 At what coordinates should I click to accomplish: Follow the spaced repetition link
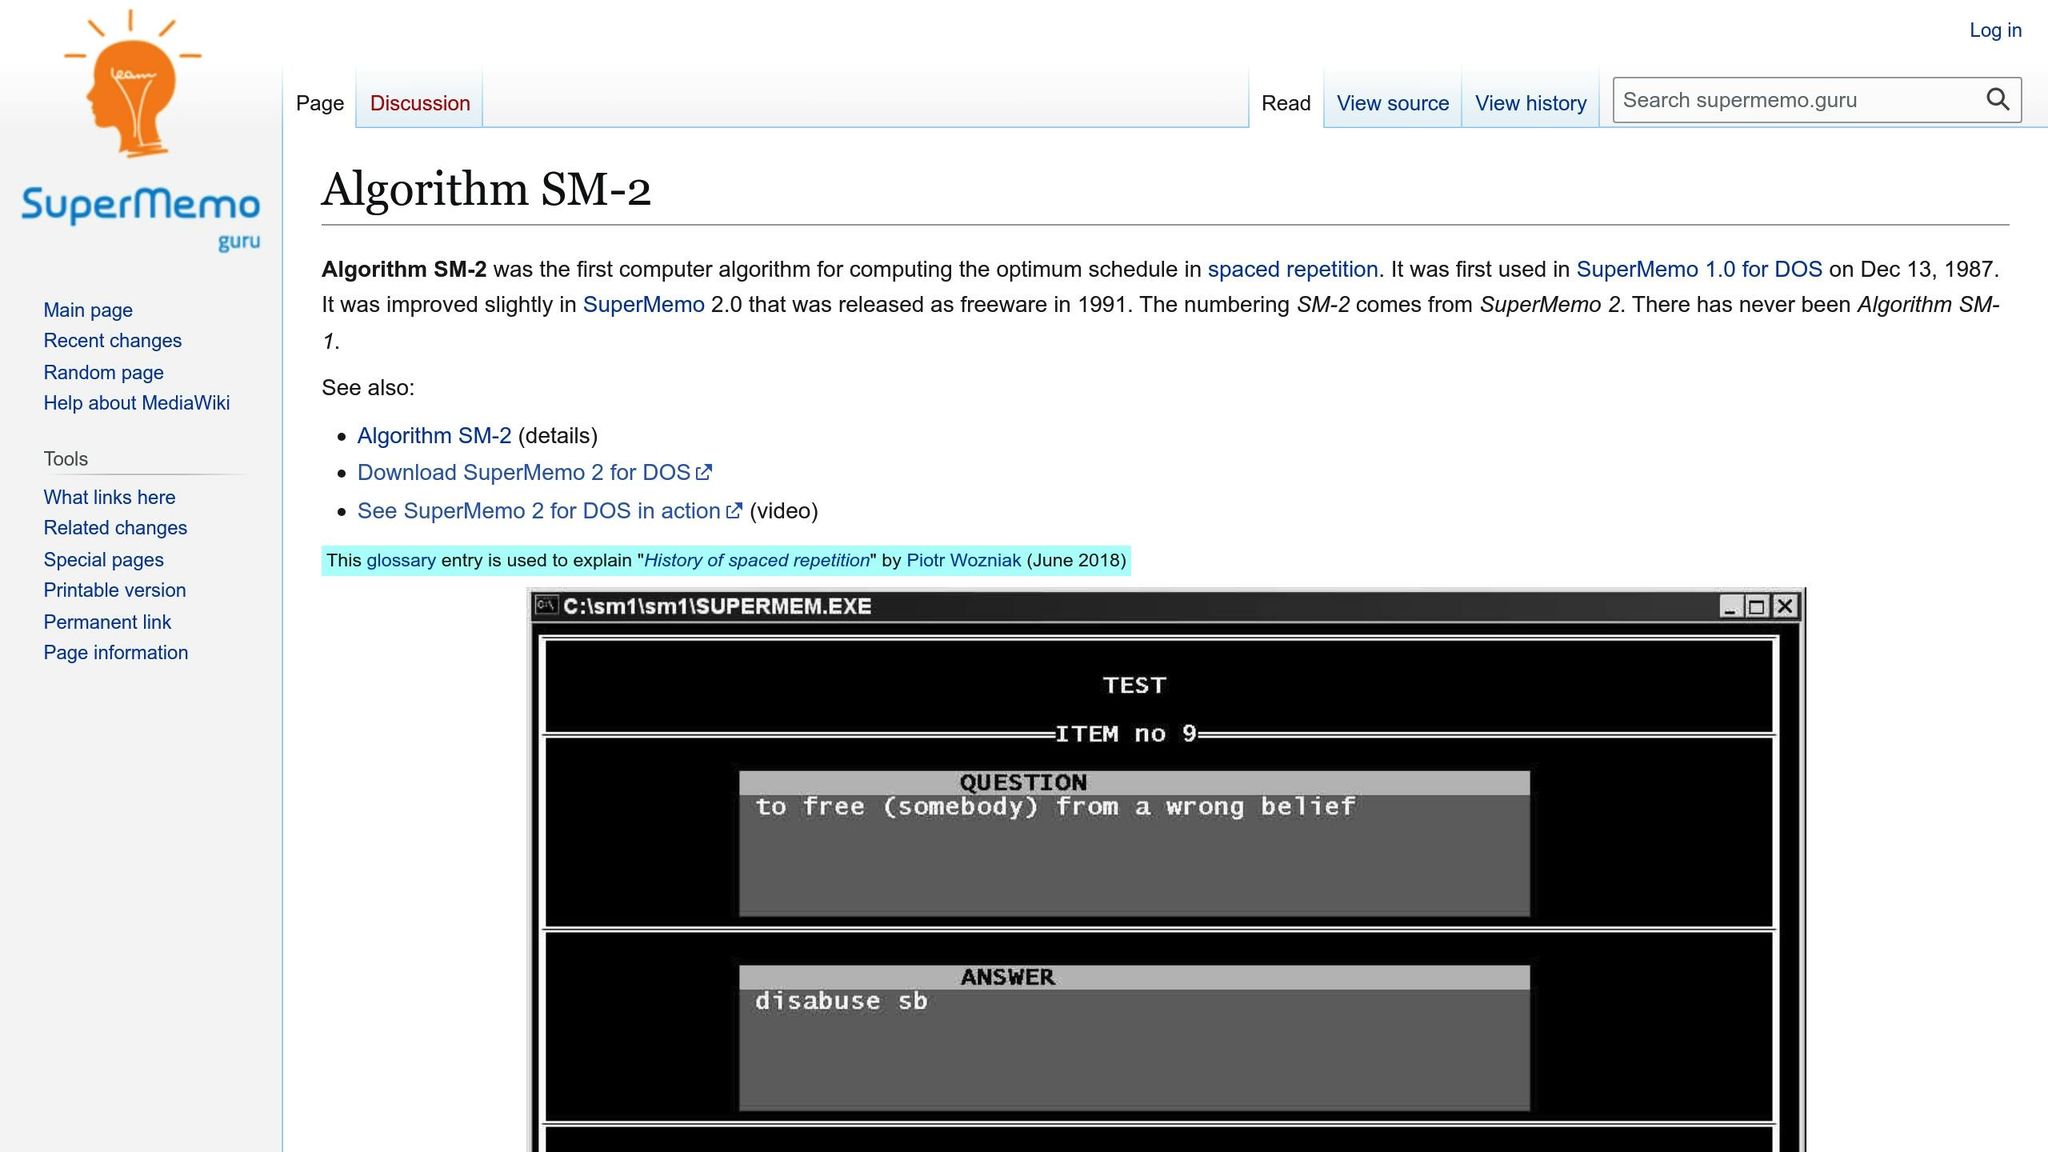tap(1292, 270)
